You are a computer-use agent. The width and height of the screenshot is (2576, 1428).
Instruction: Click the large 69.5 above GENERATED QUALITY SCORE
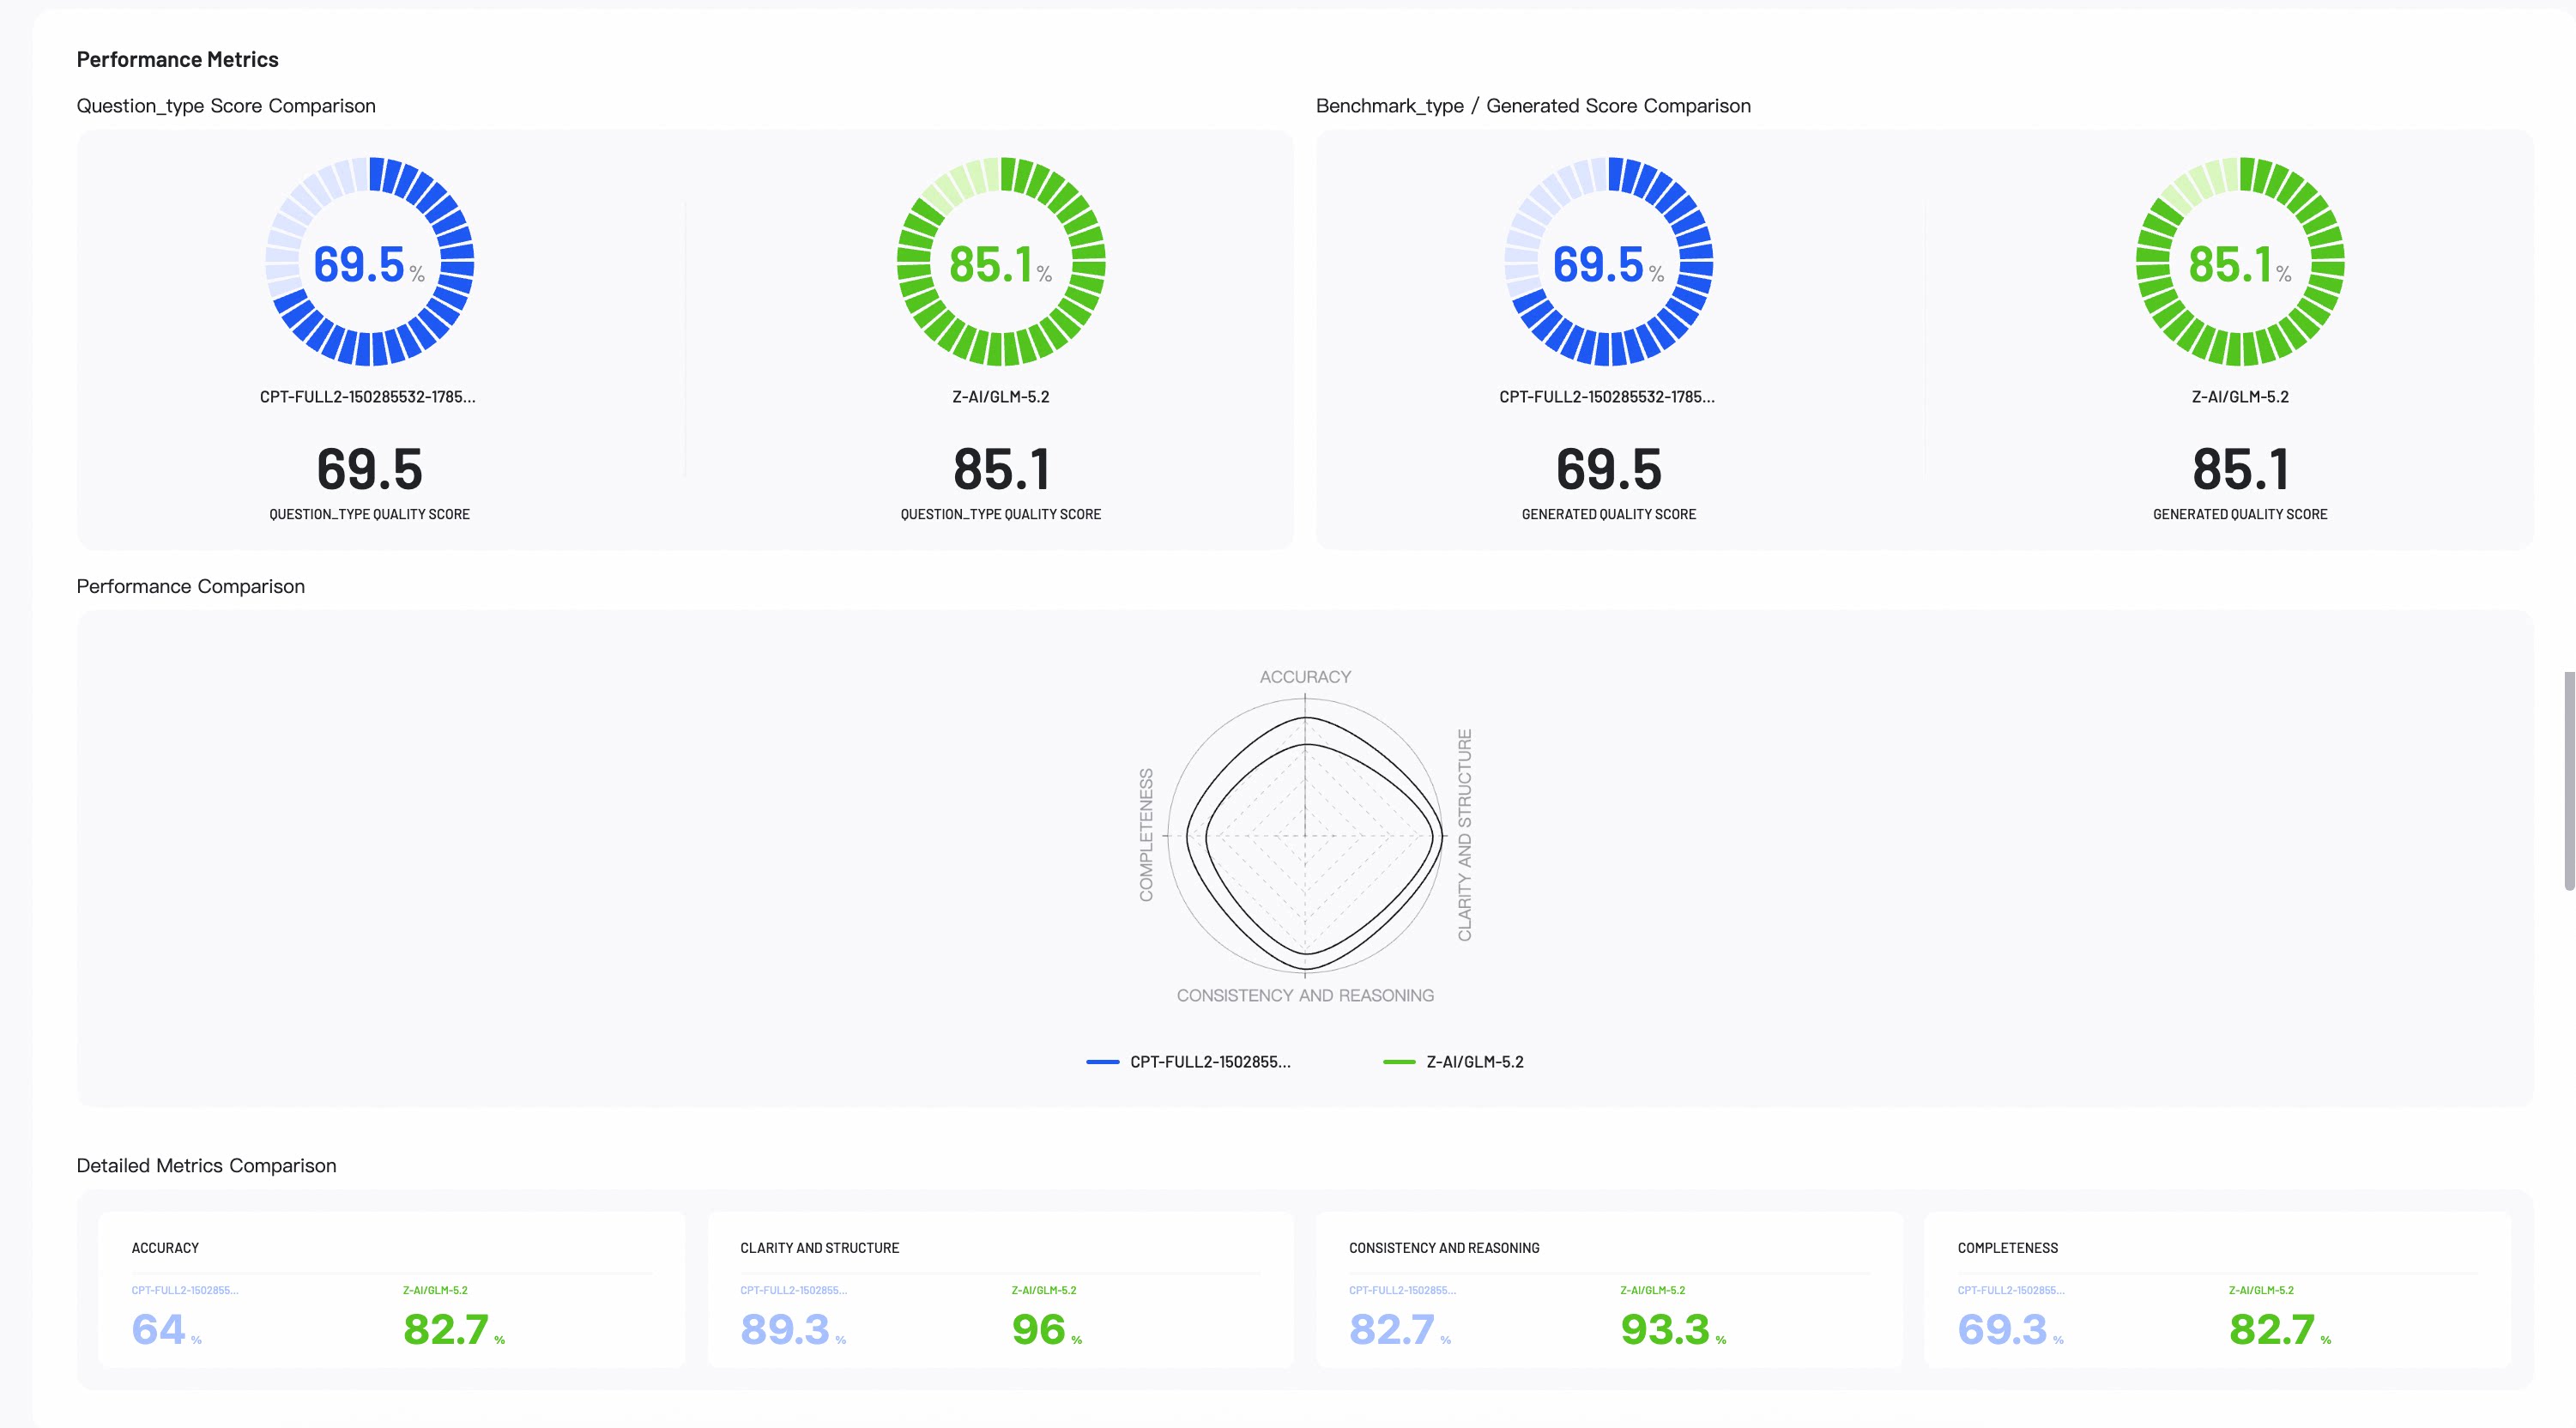1609,470
